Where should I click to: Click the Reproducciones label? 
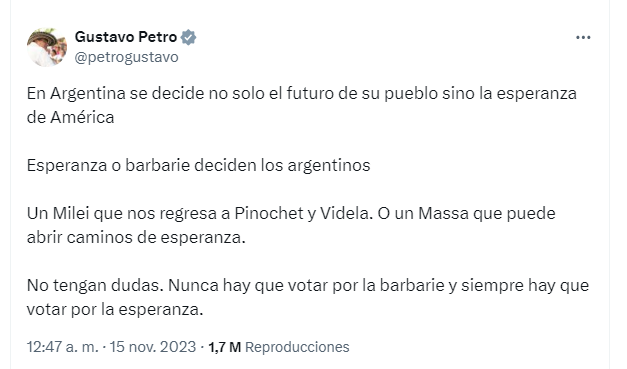[297, 347]
